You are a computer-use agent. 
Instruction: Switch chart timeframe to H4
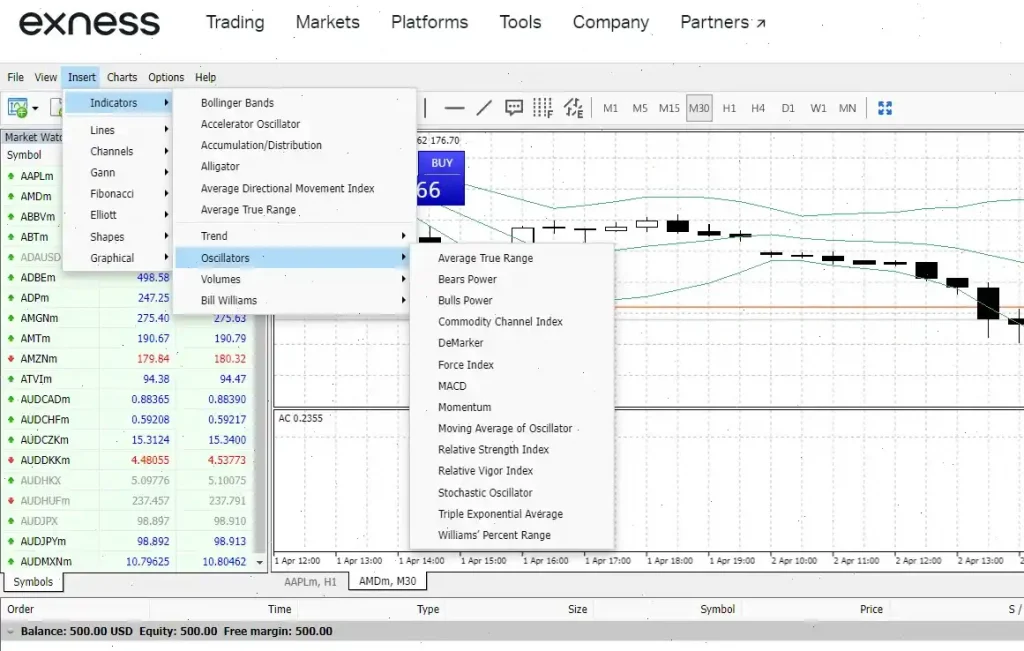tap(758, 108)
